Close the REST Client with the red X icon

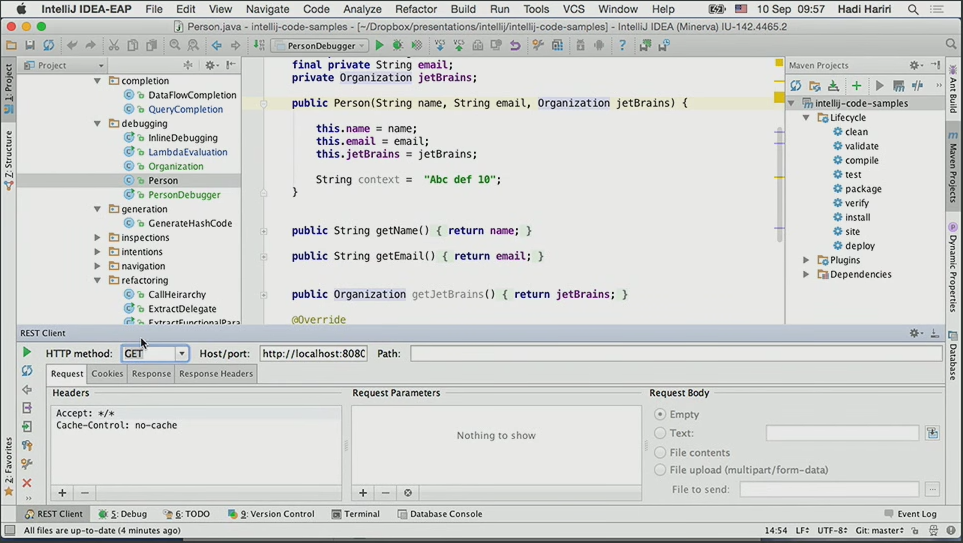[26, 483]
